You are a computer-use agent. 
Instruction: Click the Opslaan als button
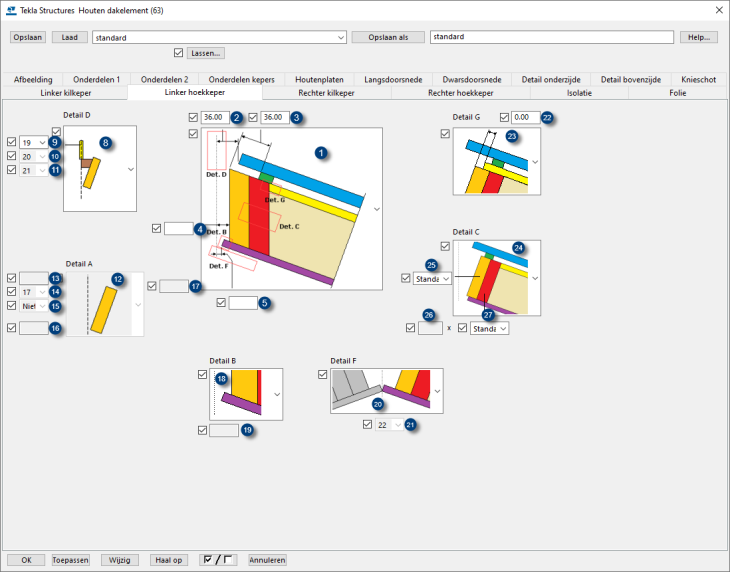(x=388, y=37)
